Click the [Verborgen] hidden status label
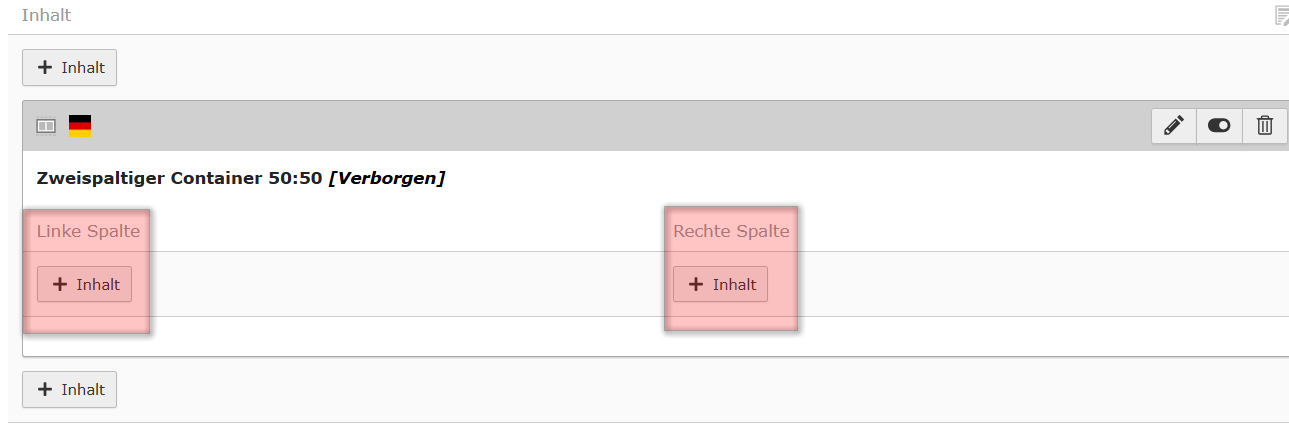1289x434 pixels. [x=387, y=179]
